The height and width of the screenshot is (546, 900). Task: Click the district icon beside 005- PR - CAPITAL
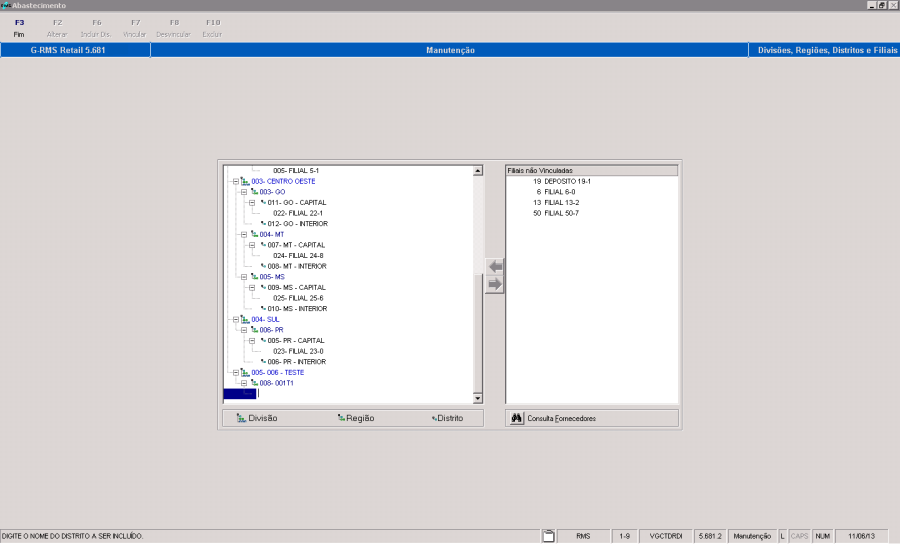pyautogui.click(x=263, y=340)
